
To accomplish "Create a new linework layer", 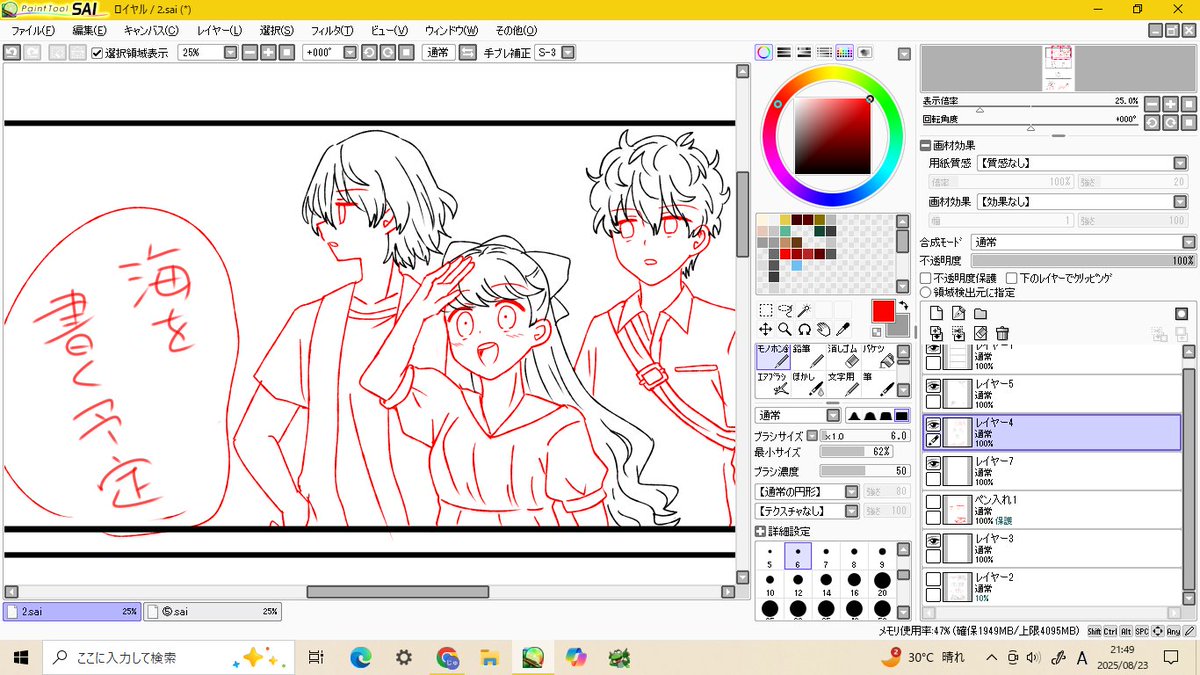I will 958,313.
